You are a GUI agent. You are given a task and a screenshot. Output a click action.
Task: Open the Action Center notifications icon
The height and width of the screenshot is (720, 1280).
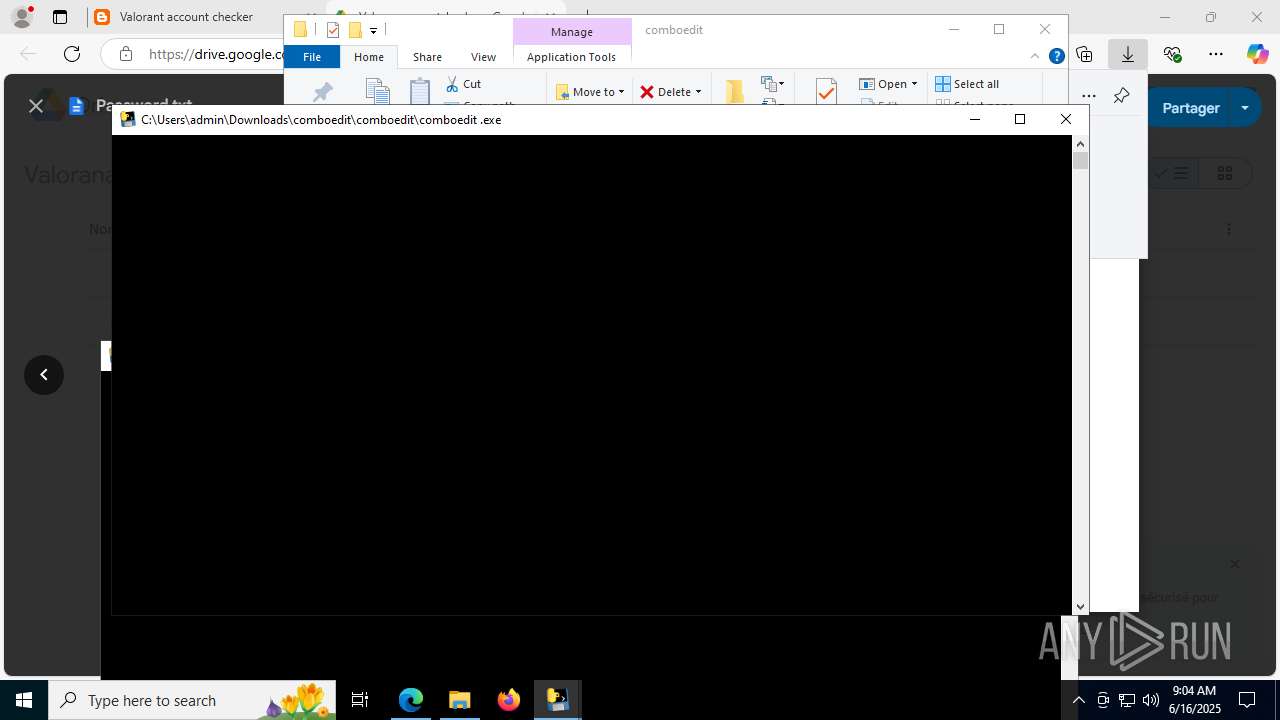(1248, 700)
